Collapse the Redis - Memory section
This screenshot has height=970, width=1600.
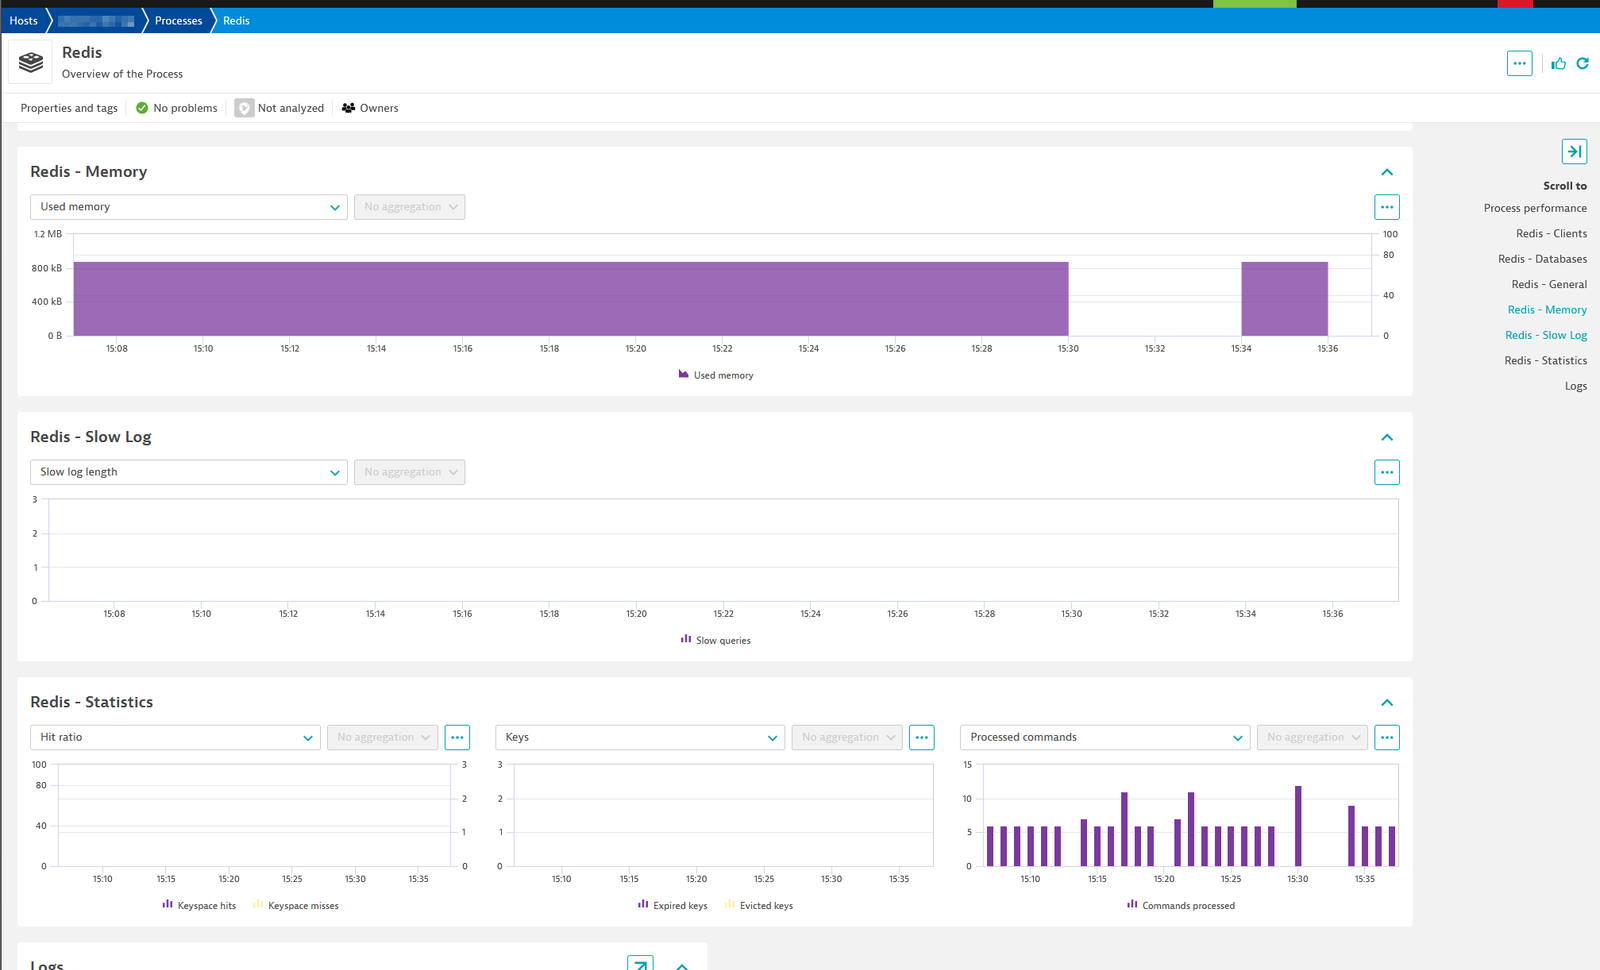click(x=1387, y=172)
